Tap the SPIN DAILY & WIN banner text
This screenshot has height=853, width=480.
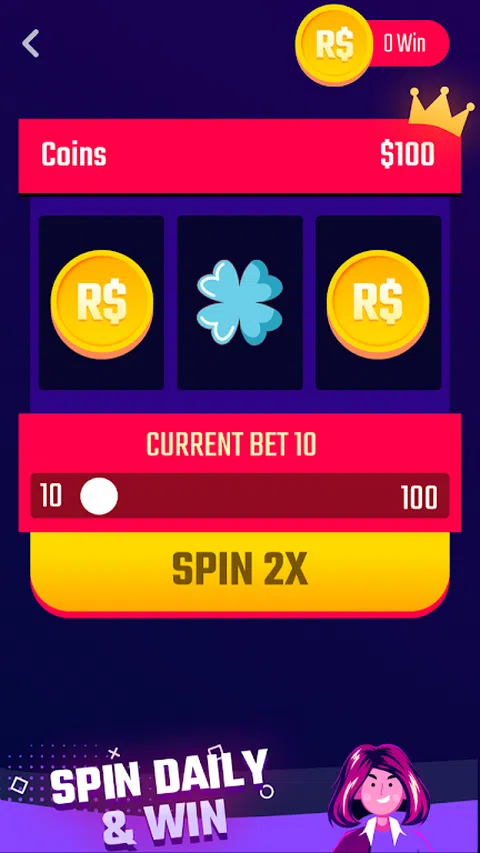point(158,797)
